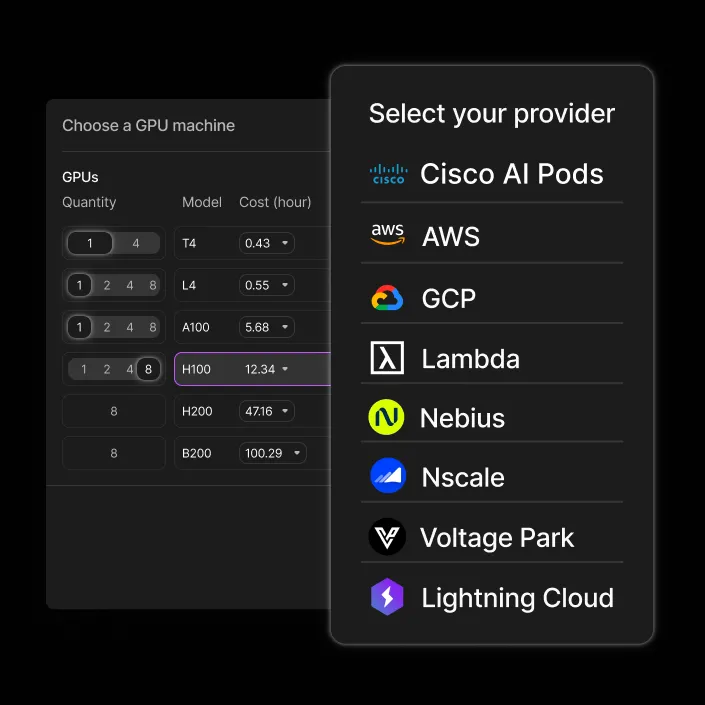Open L4 cost dropdown 0.55

coord(267,285)
